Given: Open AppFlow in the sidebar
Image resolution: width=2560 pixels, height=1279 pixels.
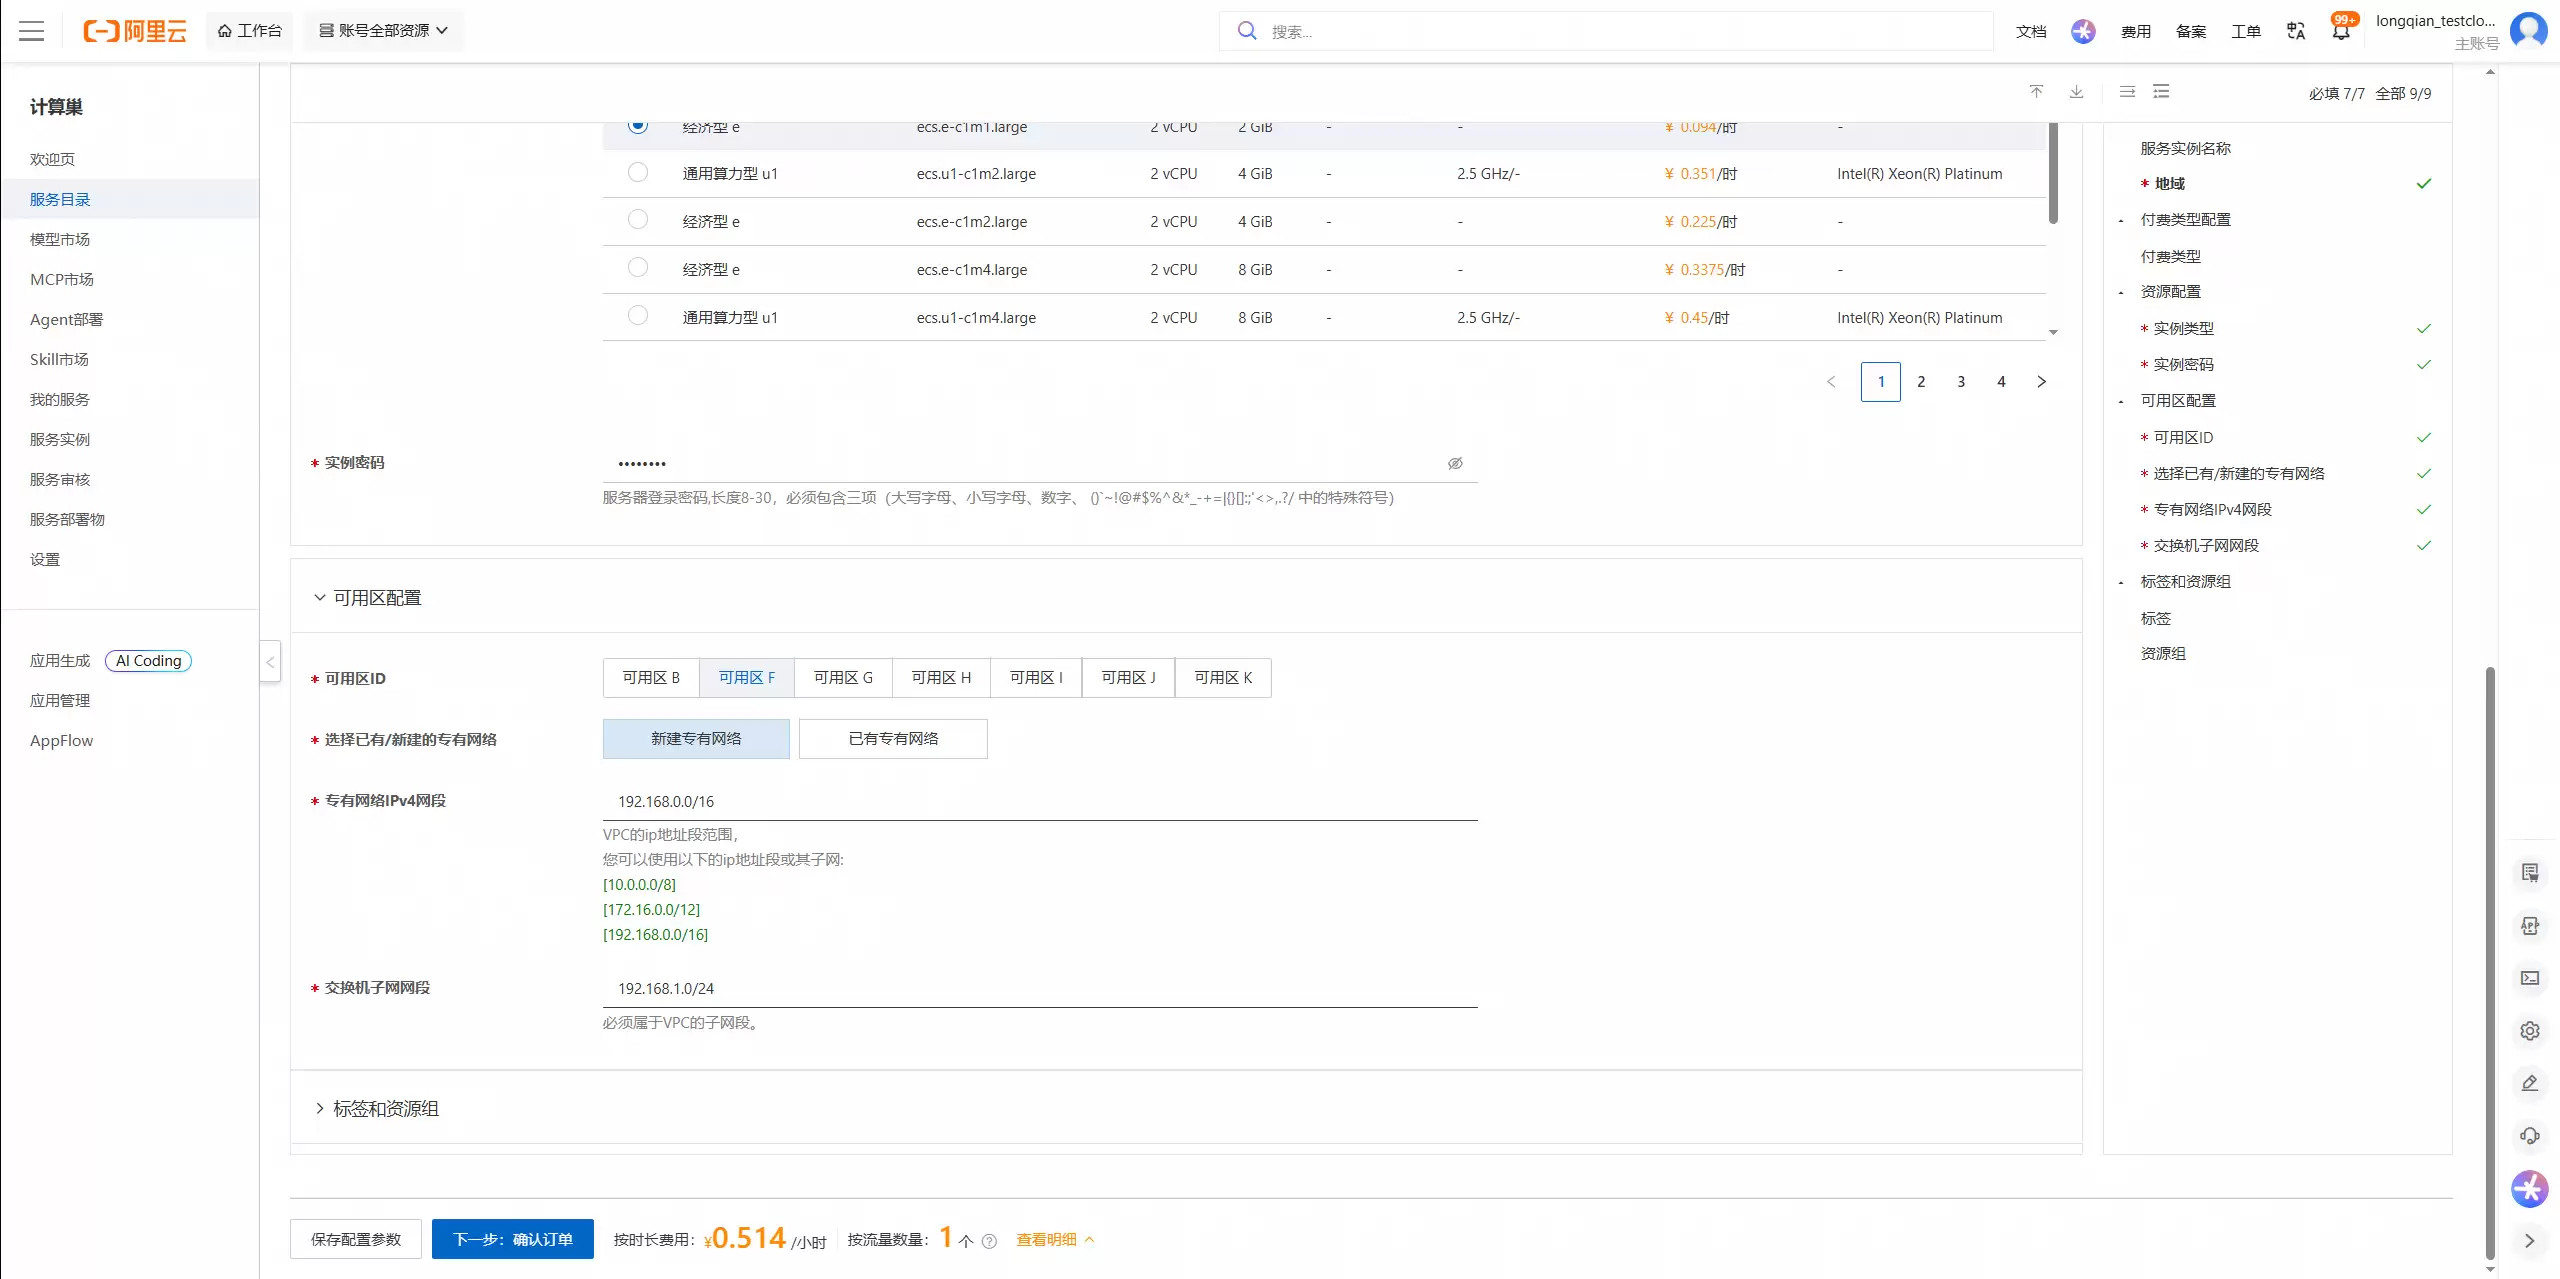Looking at the screenshot, I should click(x=61, y=740).
